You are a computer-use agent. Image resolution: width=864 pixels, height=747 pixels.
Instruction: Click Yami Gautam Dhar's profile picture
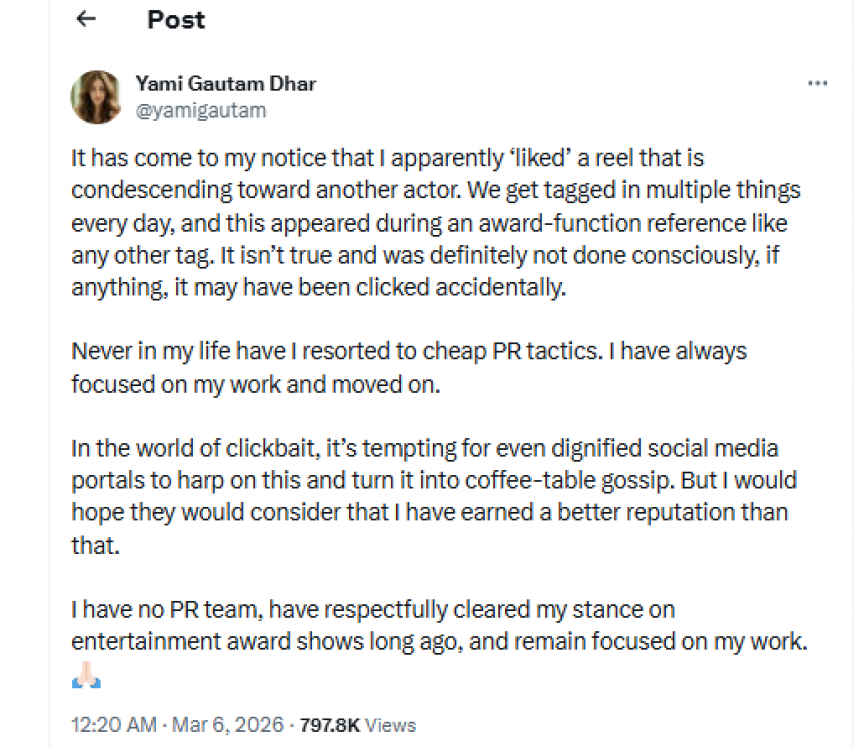96,97
